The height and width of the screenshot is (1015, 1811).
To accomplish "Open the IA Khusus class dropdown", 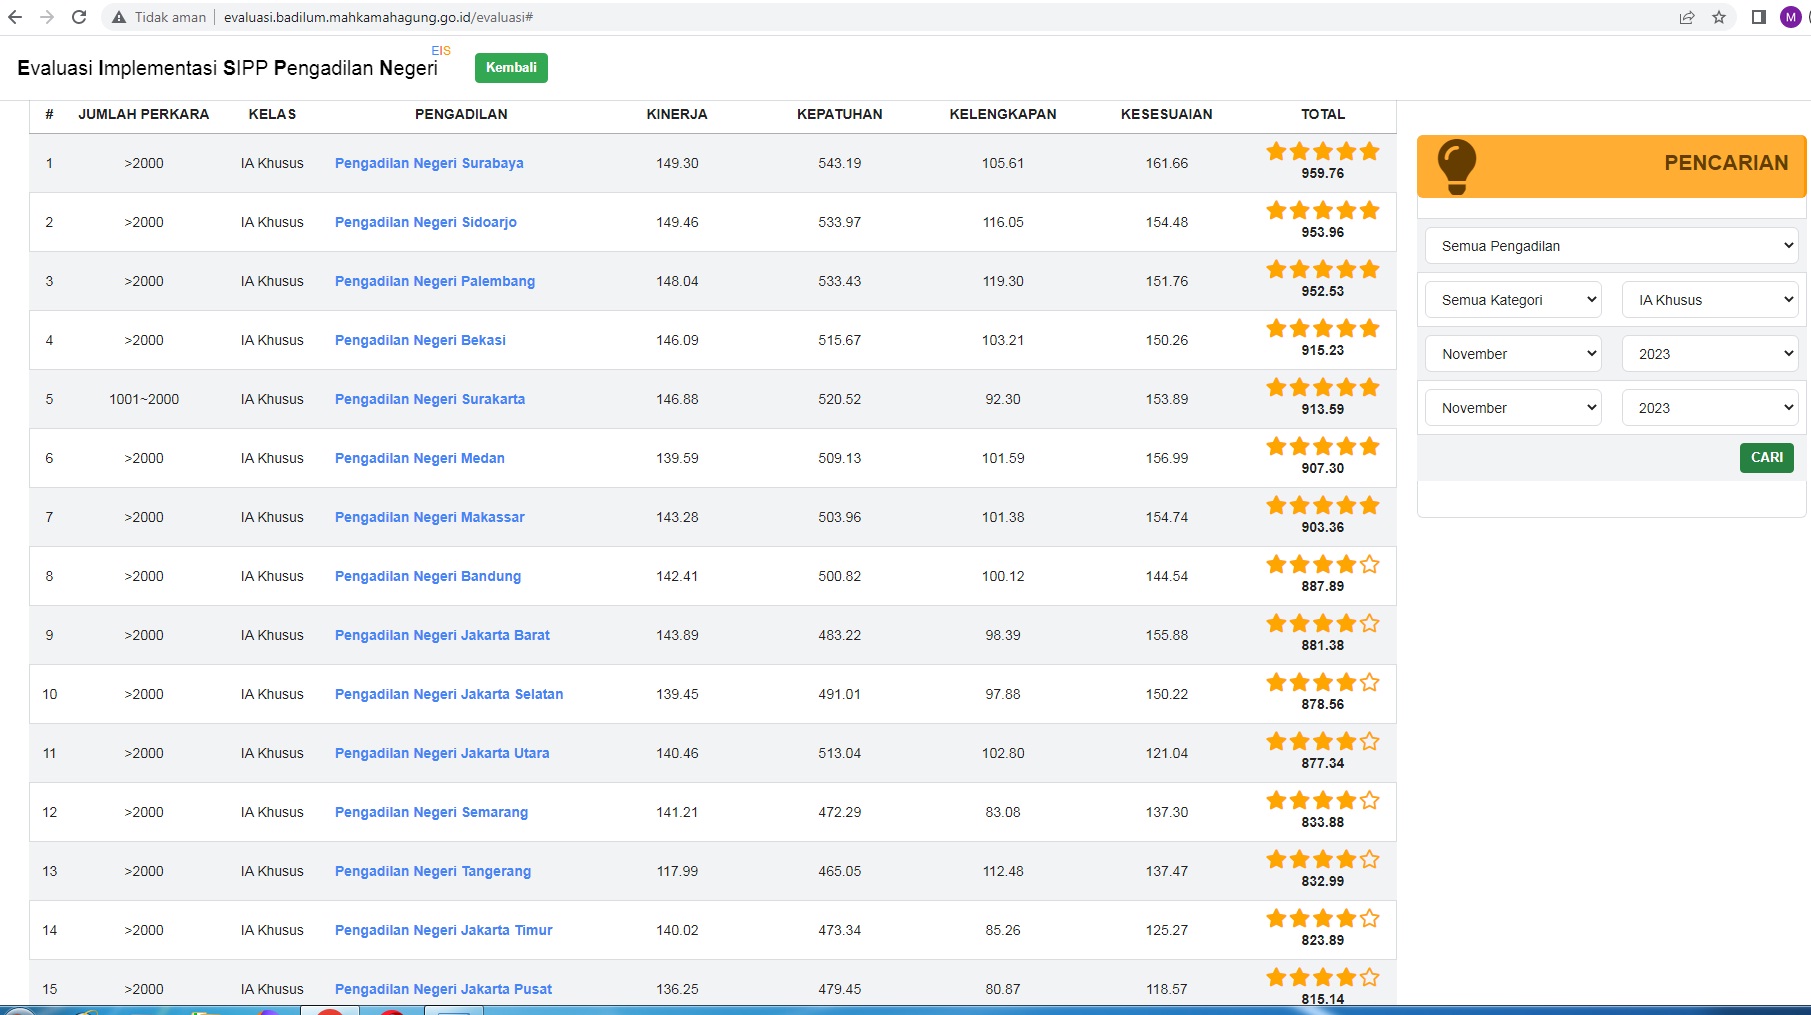I will (x=1710, y=300).
